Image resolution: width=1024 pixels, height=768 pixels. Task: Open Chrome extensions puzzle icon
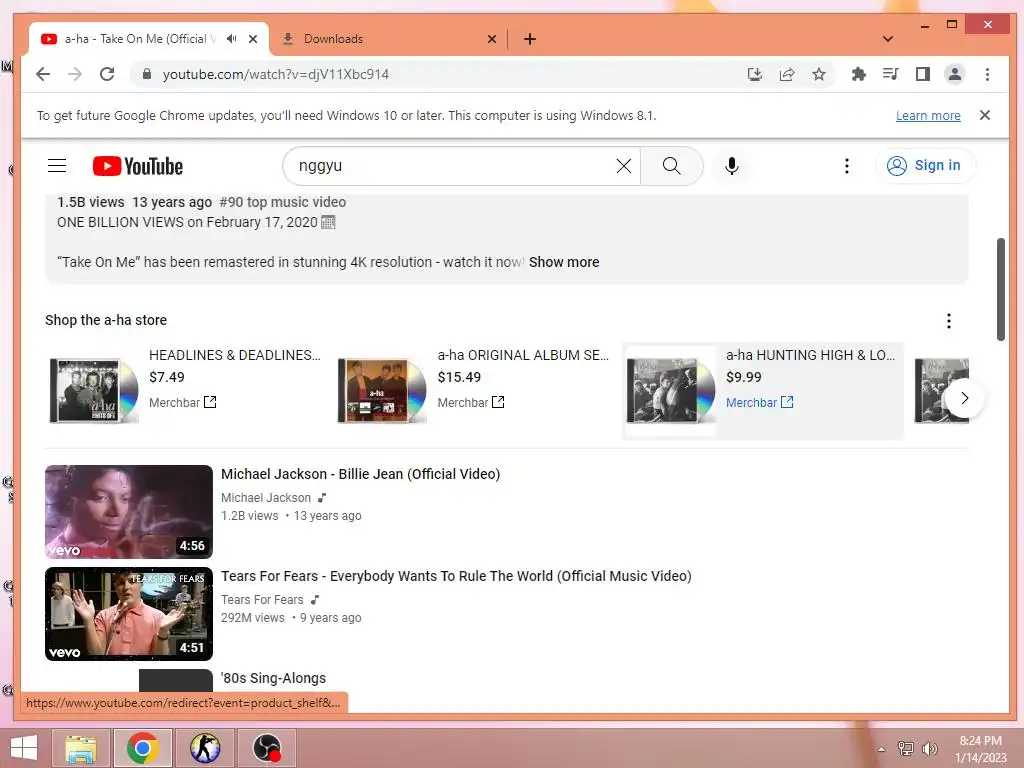pos(859,74)
